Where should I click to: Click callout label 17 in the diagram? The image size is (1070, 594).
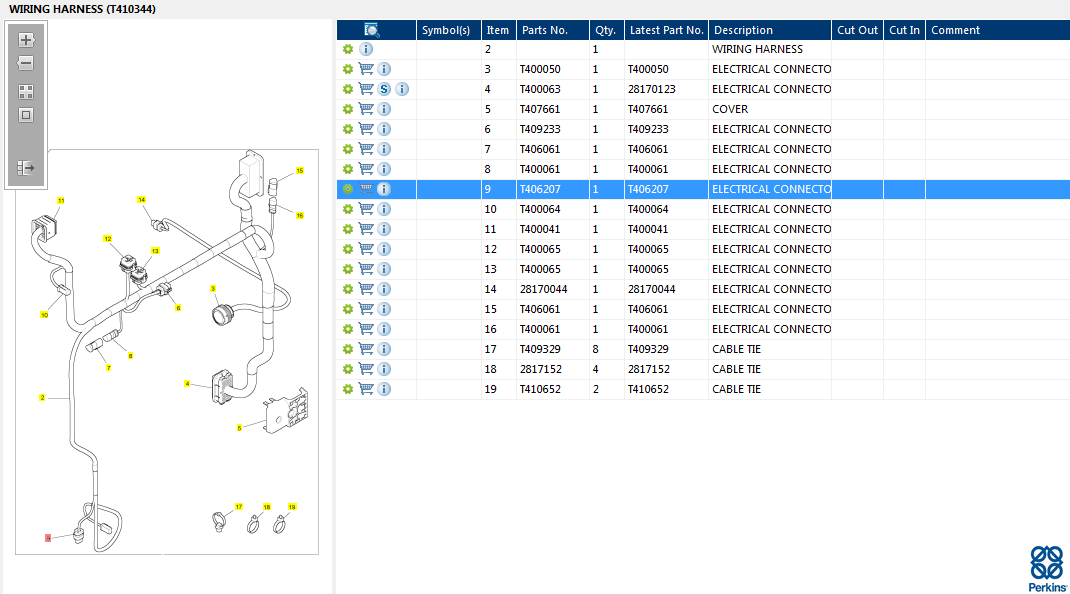[x=239, y=507]
